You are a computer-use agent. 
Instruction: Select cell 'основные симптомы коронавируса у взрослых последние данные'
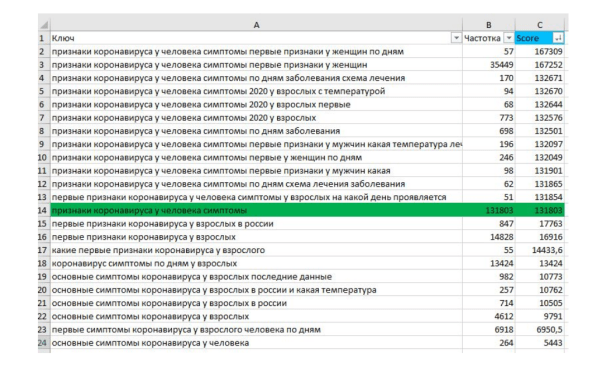(x=256, y=276)
